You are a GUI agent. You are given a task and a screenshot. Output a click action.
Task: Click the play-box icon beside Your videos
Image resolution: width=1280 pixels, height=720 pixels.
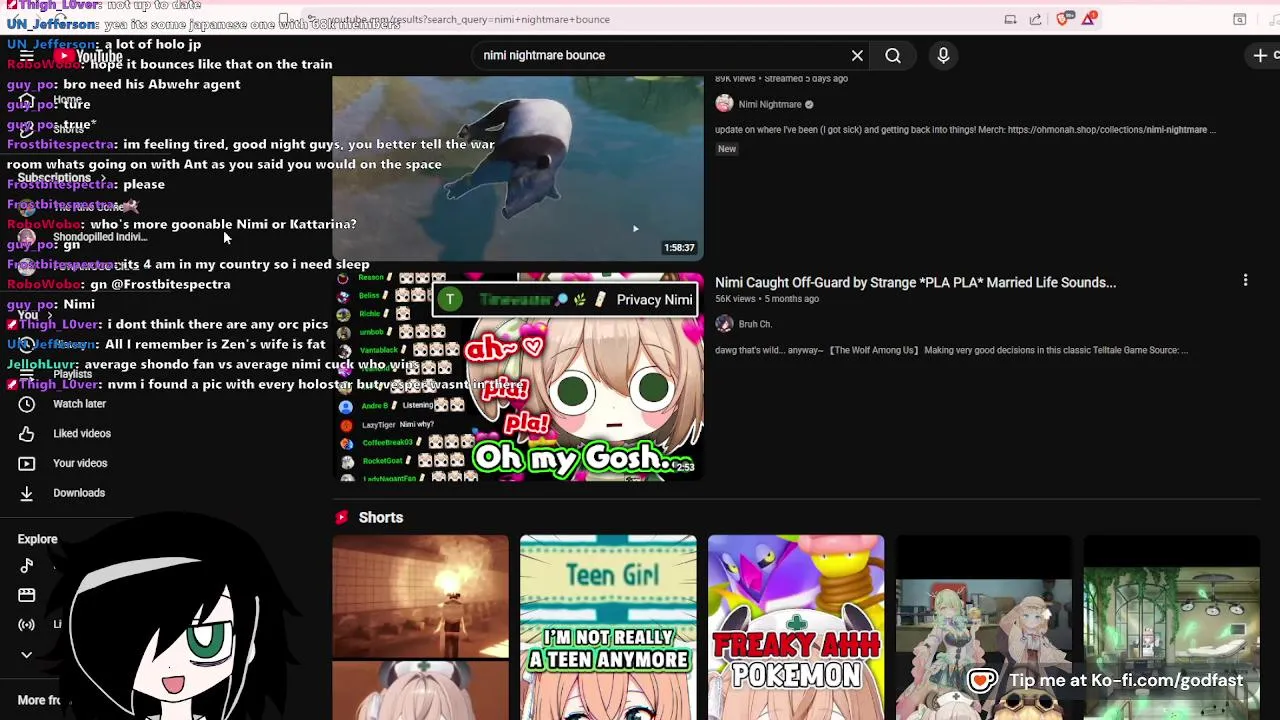pyautogui.click(x=27, y=463)
